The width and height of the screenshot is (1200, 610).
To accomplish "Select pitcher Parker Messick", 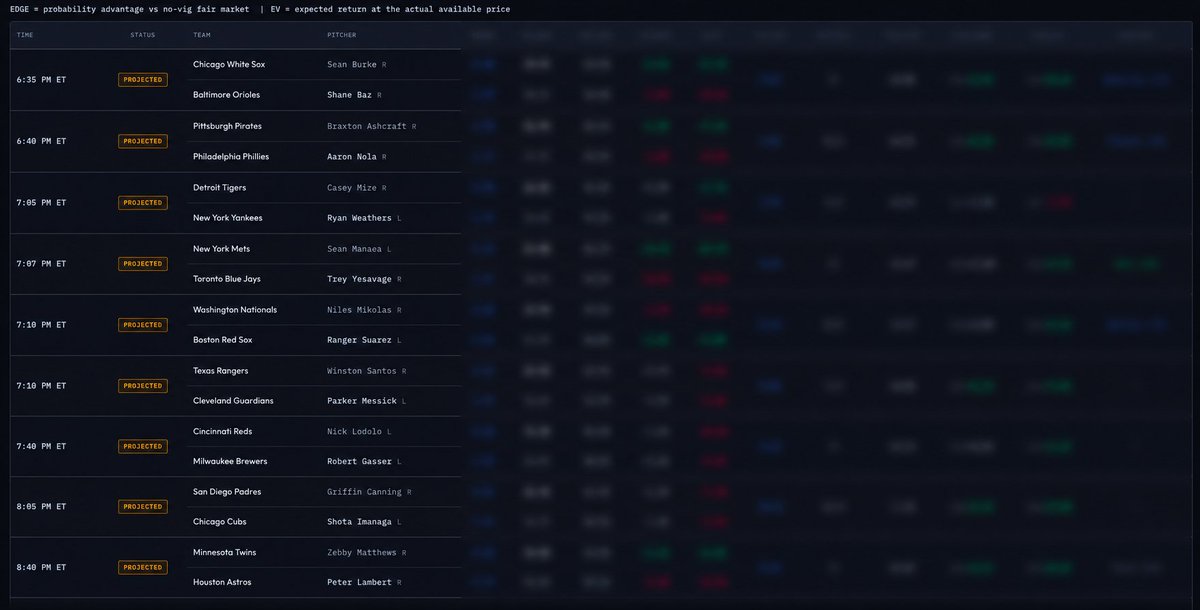I will (362, 401).
